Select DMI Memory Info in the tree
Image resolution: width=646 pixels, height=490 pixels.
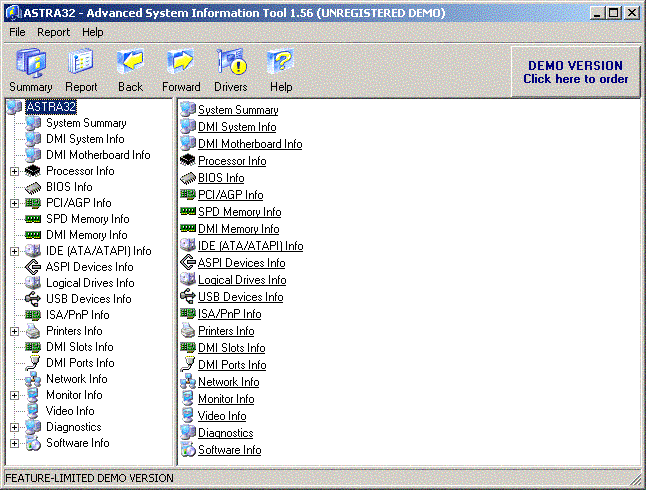coord(87,235)
